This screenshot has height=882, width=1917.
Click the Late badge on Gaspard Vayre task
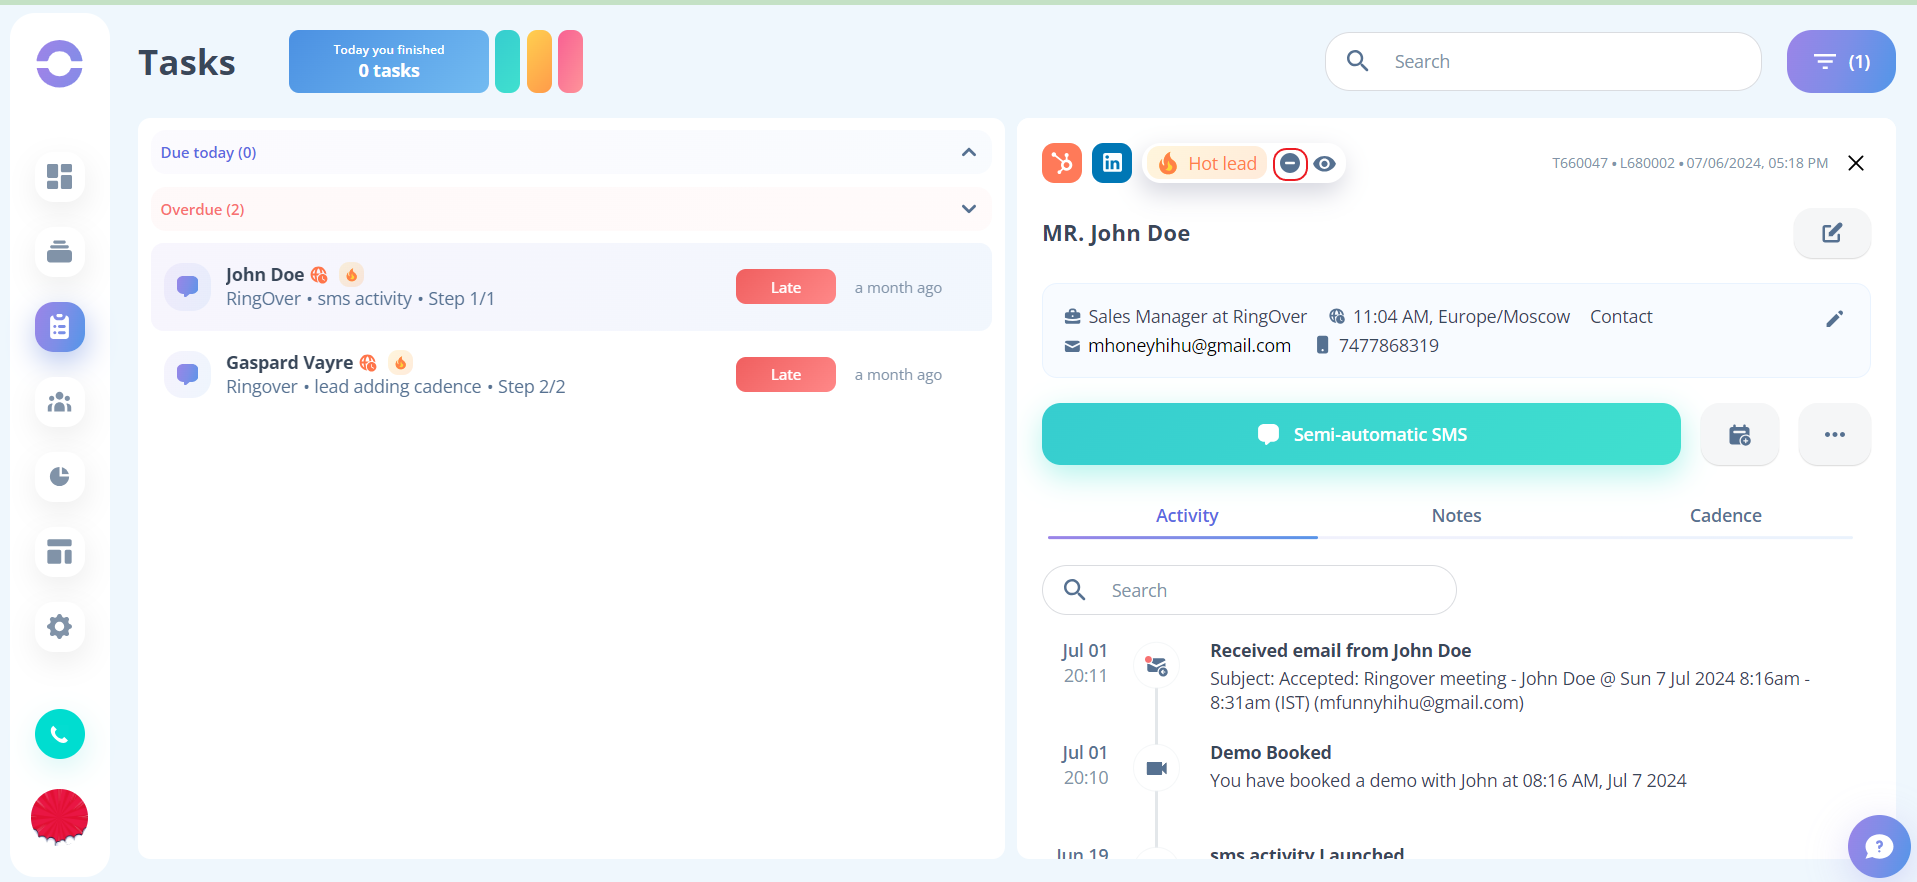click(x=786, y=374)
